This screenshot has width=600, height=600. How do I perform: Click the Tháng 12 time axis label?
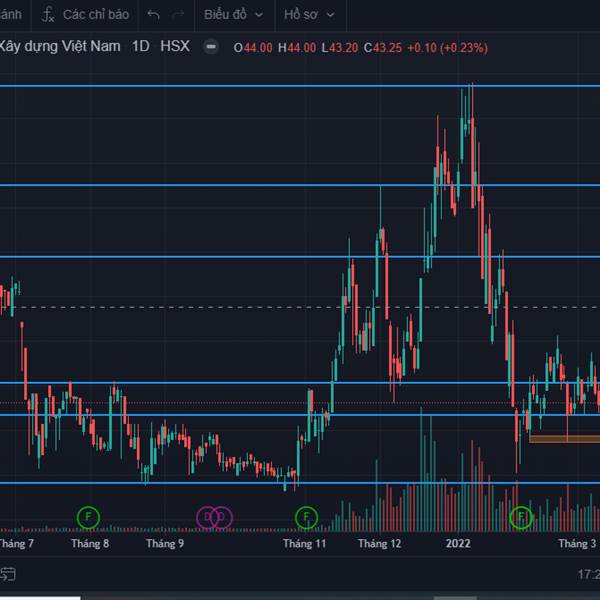pyautogui.click(x=380, y=543)
